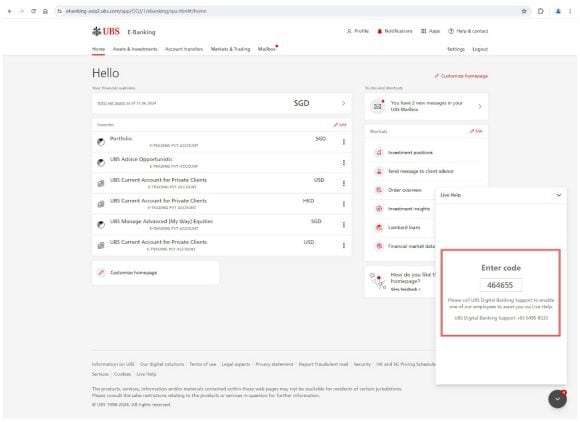Viewport: 580px width, 422px height.
Task: Open Investment insights shortcut
Action: coord(409,209)
